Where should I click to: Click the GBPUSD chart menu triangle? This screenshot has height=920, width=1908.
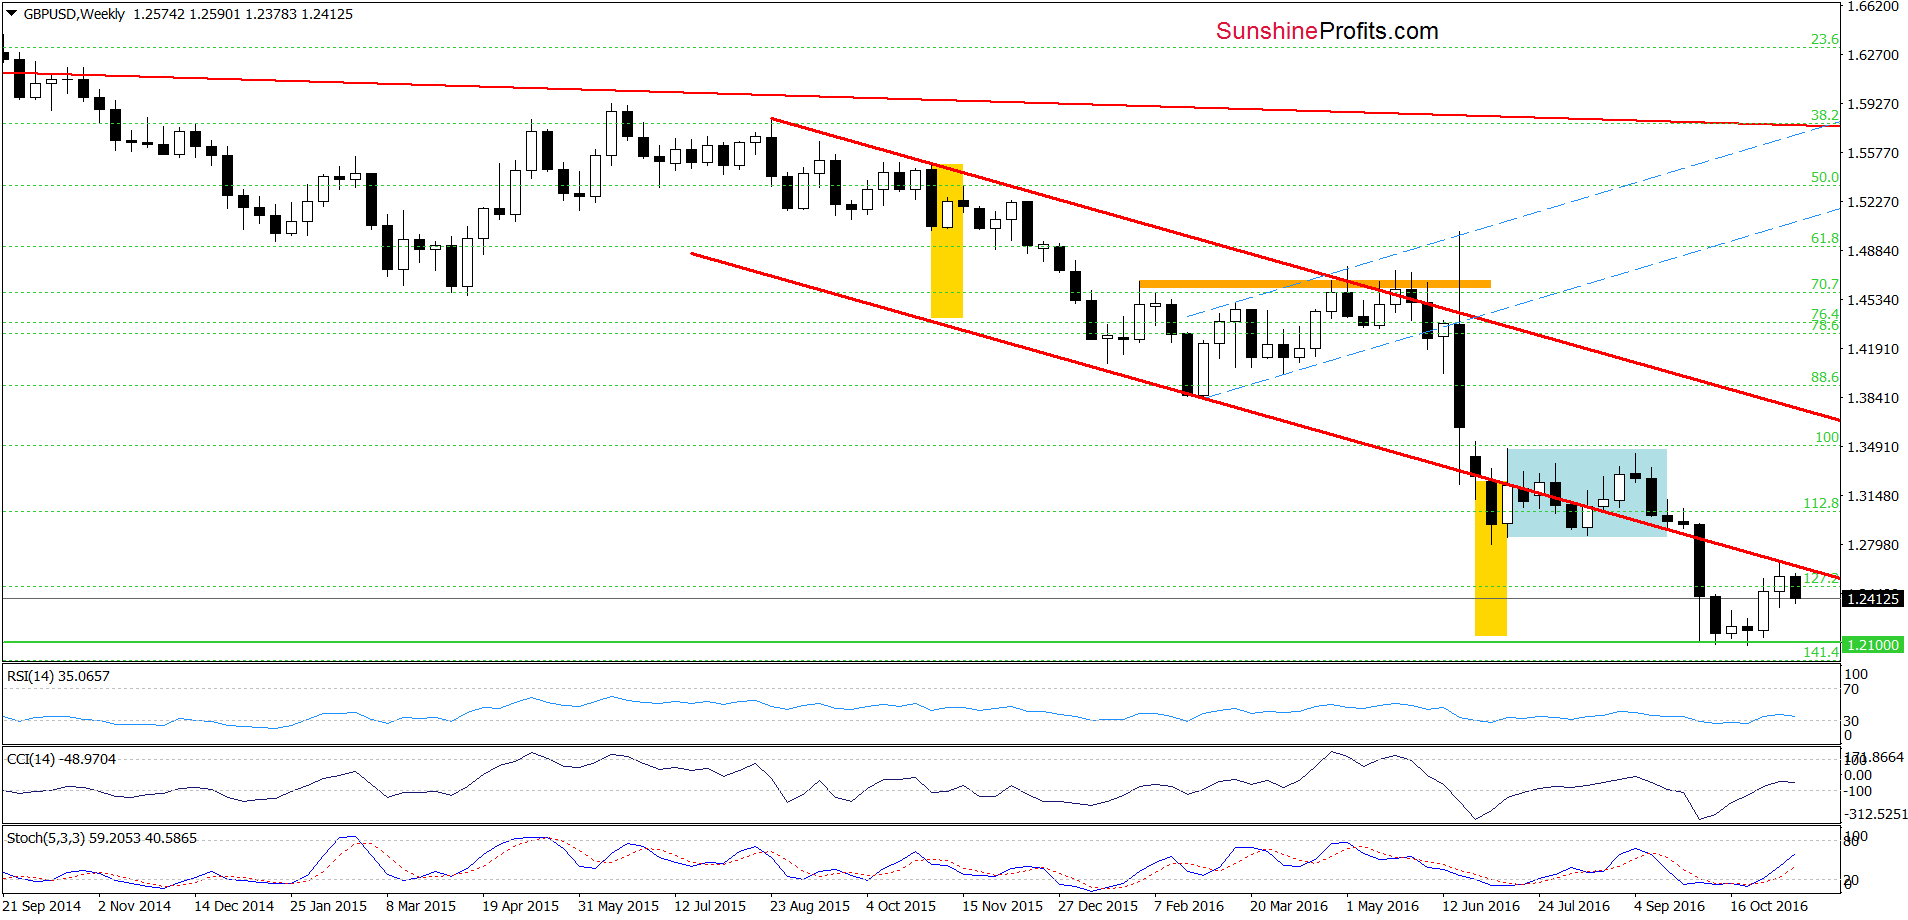[11, 14]
